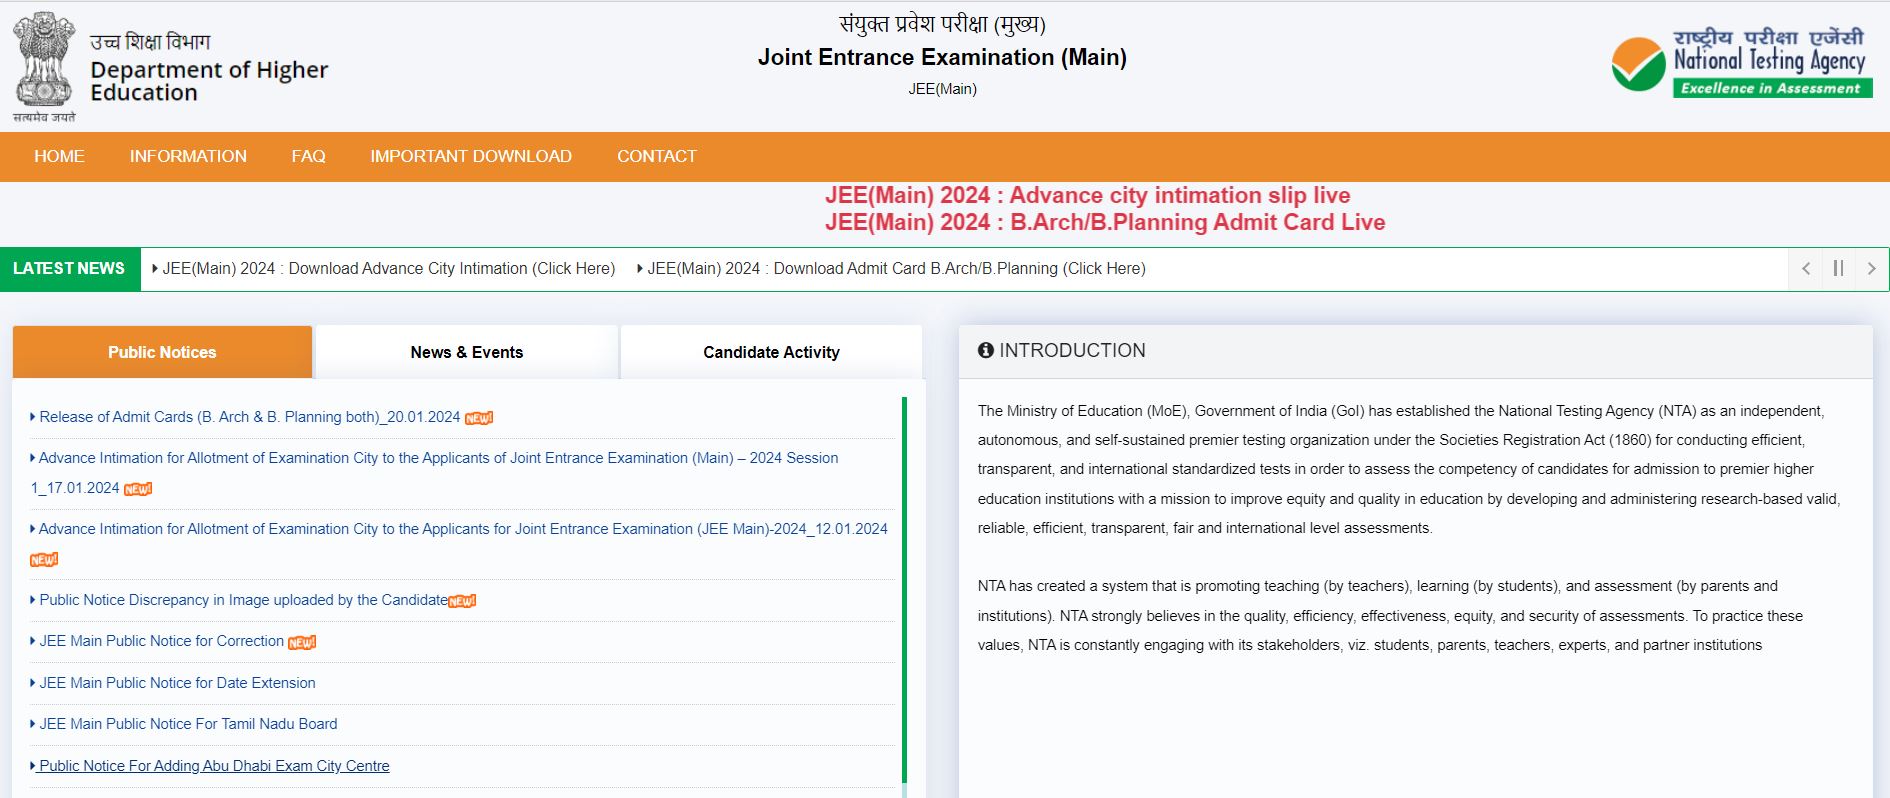Click the LATEST NEWS label

pos(69,269)
